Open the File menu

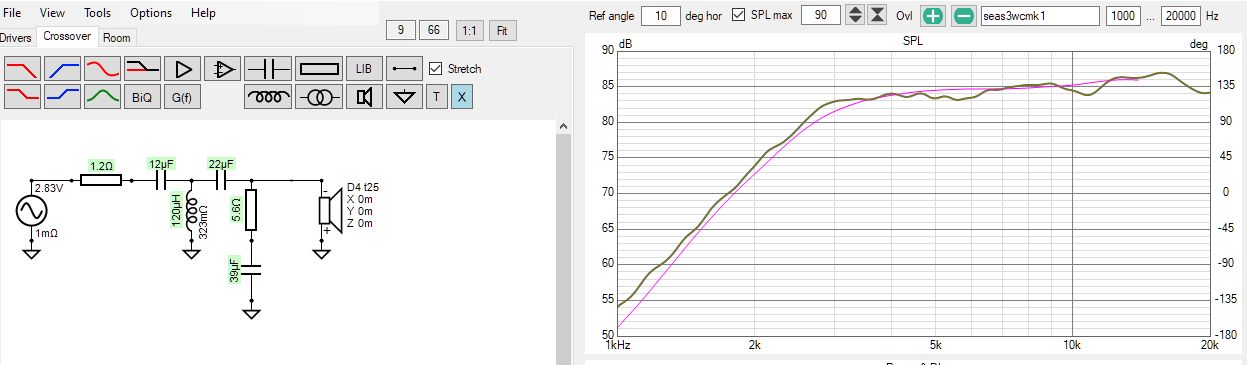pos(13,13)
